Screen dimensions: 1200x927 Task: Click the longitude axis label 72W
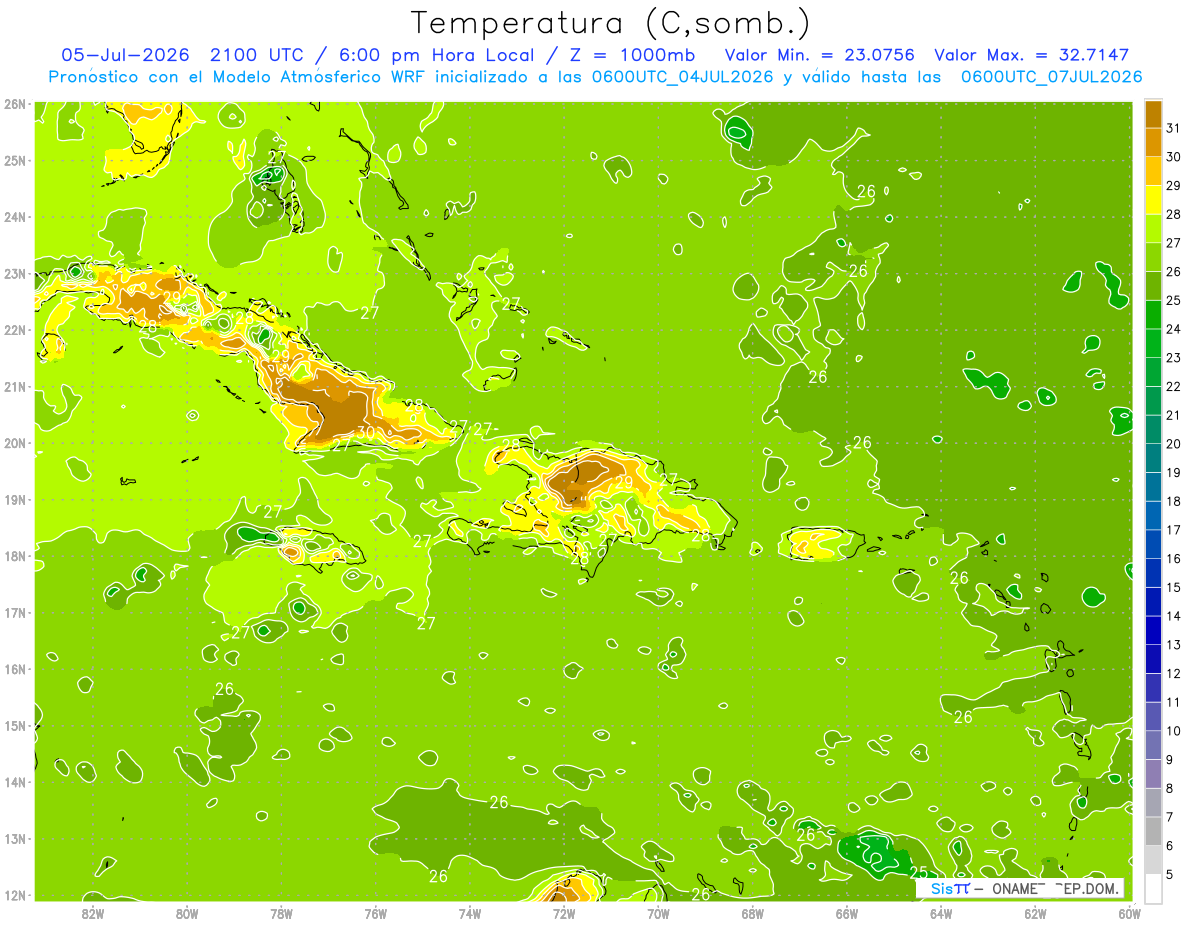point(564,913)
